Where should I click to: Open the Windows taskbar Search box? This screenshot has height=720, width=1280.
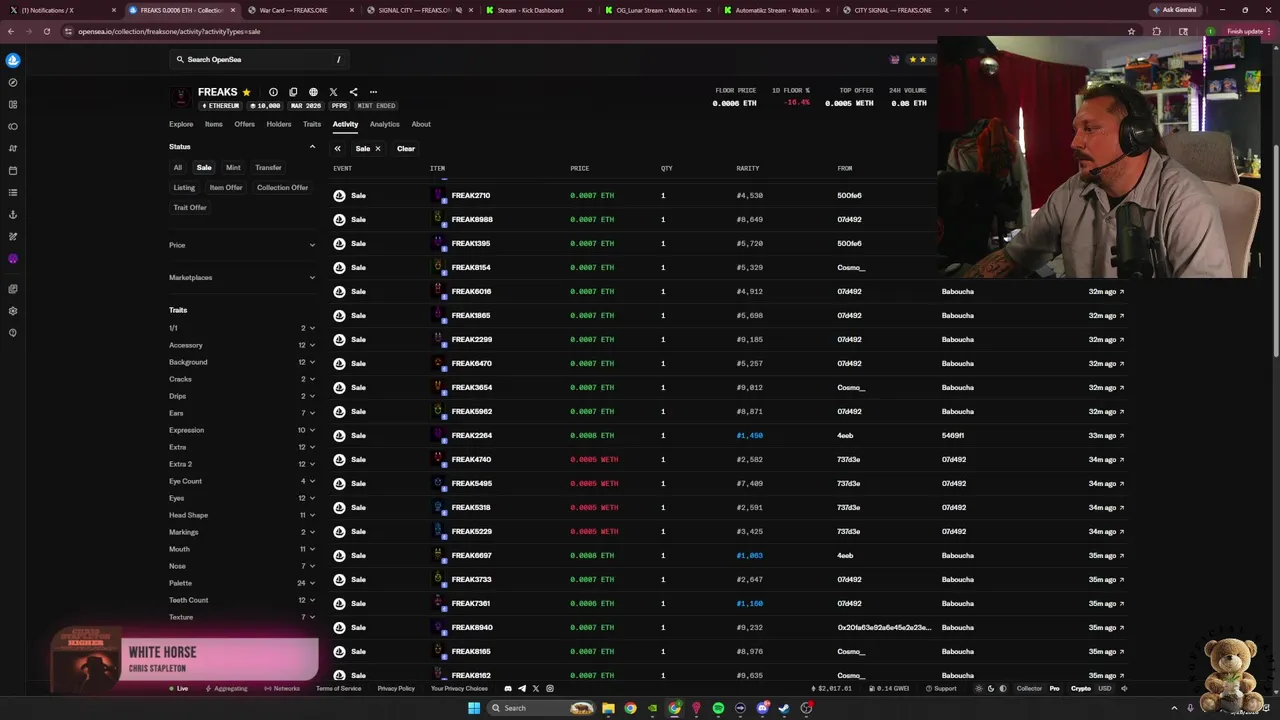tap(540, 708)
